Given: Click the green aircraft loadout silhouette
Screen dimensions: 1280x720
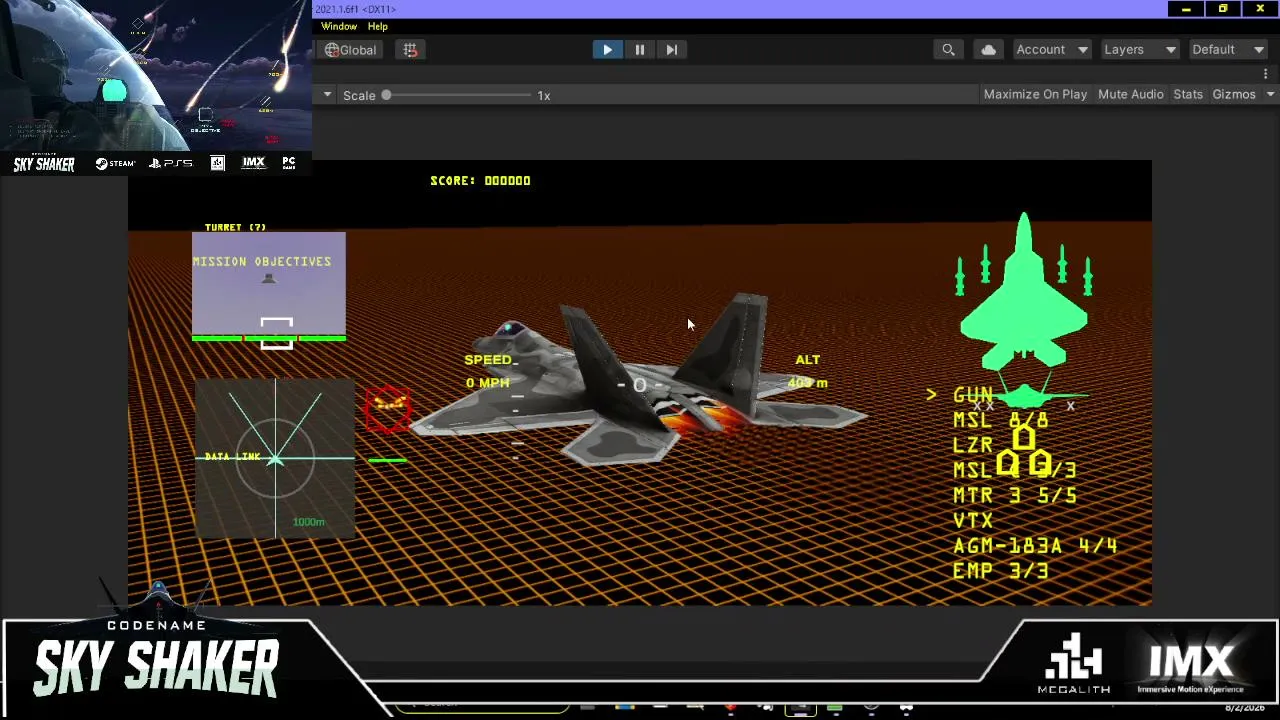Looking at the screenshot, I should tap(1023, 292).
